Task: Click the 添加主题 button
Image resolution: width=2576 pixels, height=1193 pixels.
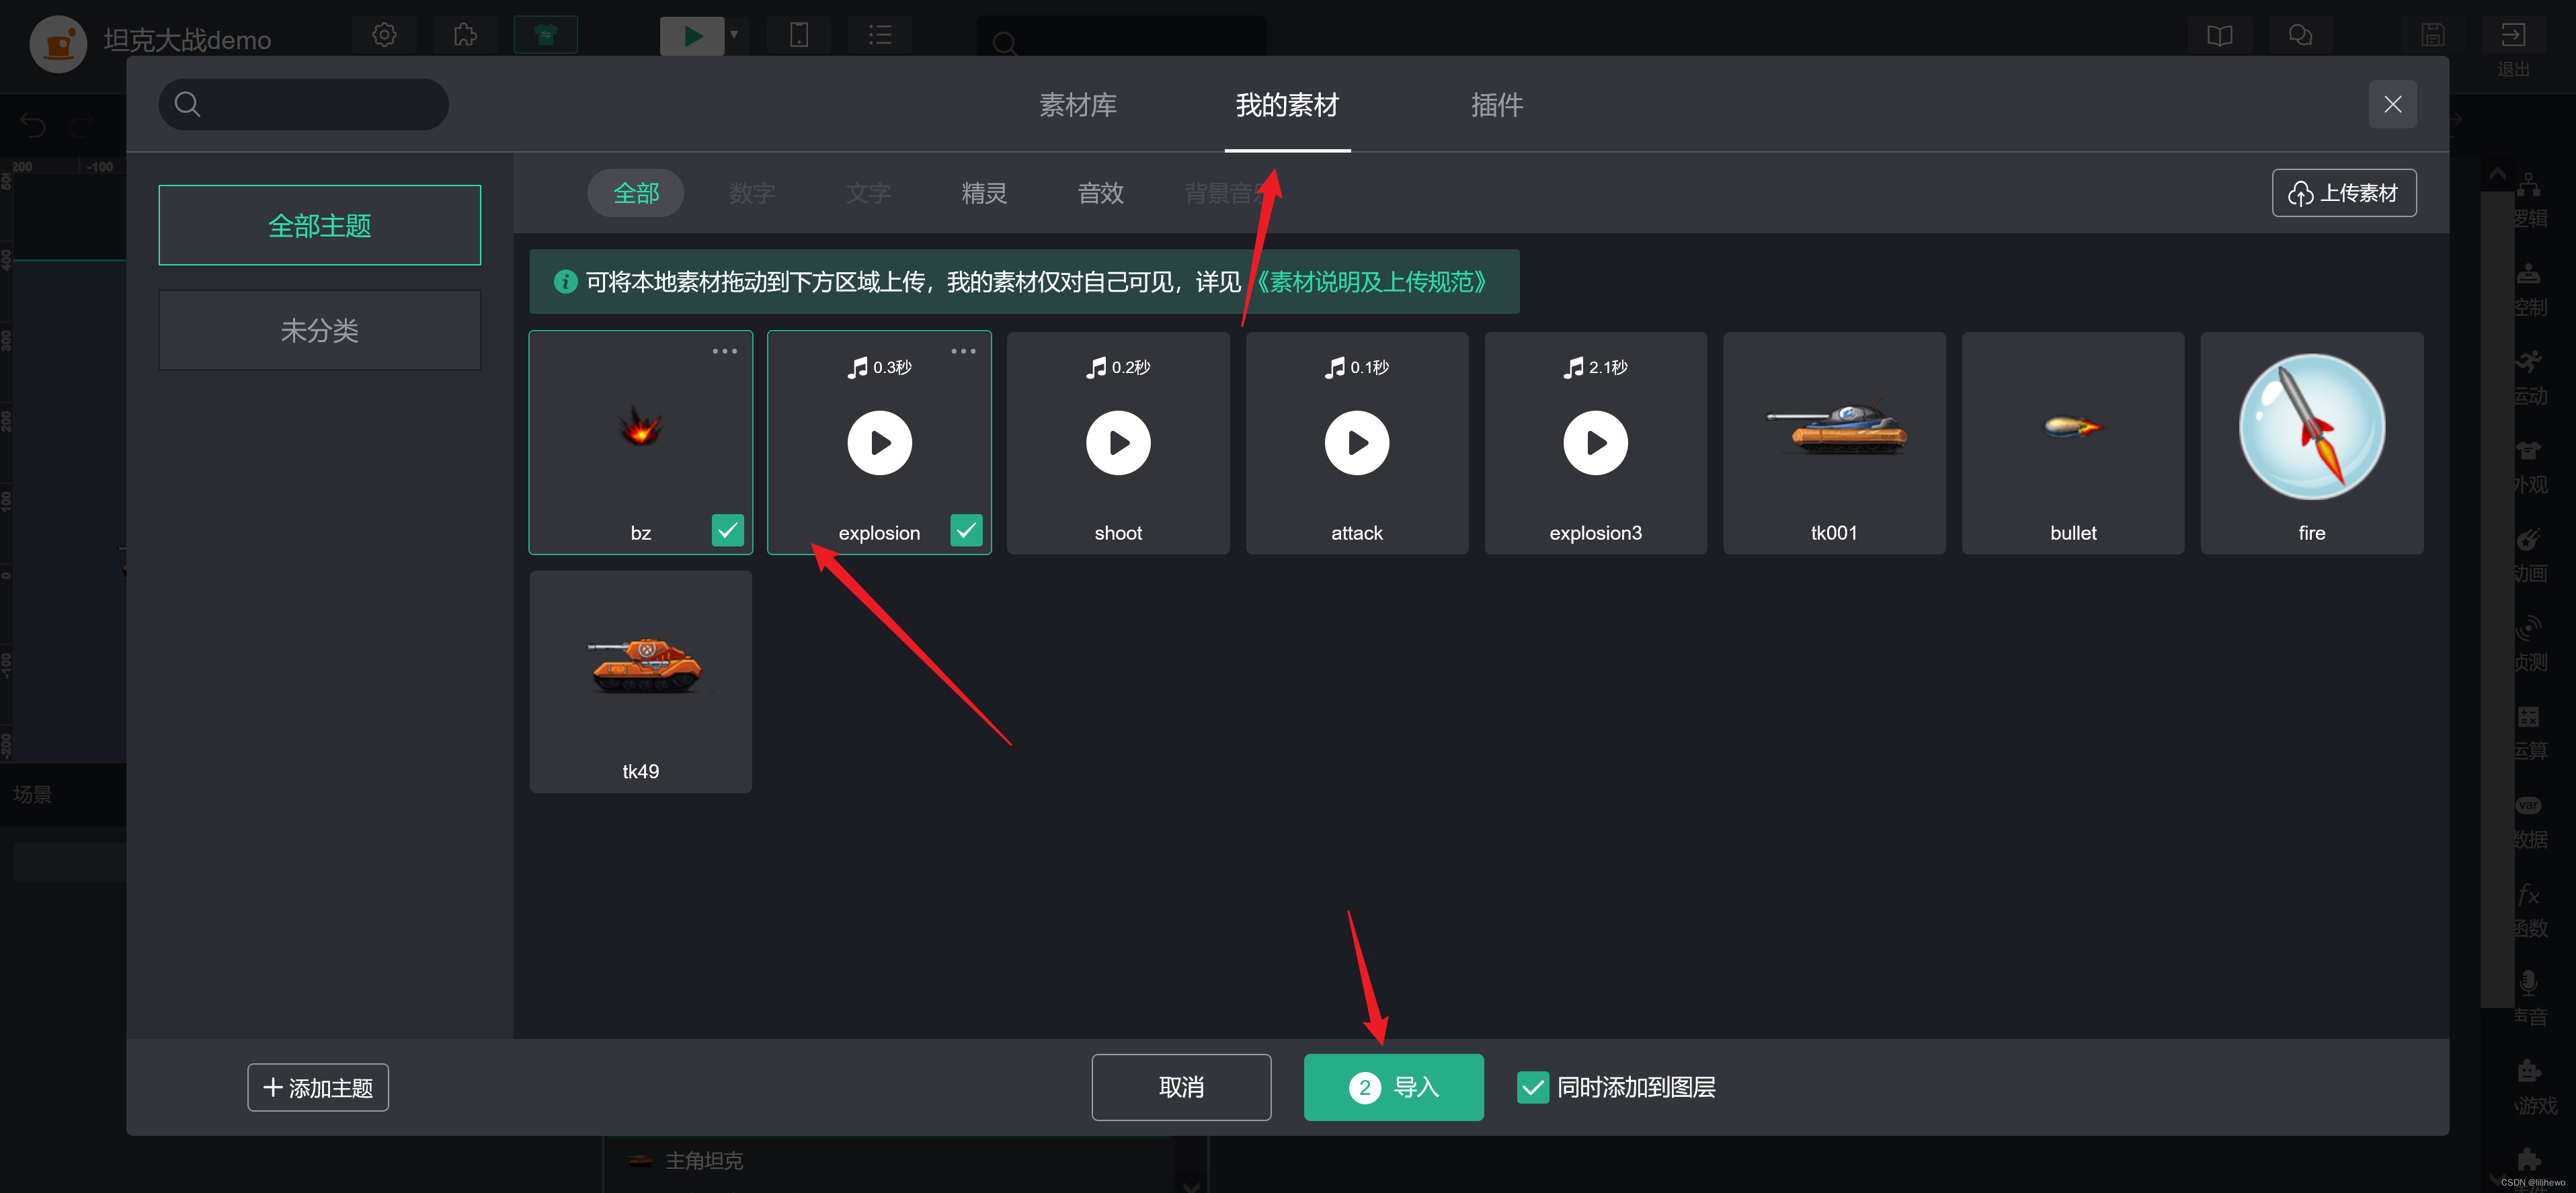Action: tap(318, 1087)
